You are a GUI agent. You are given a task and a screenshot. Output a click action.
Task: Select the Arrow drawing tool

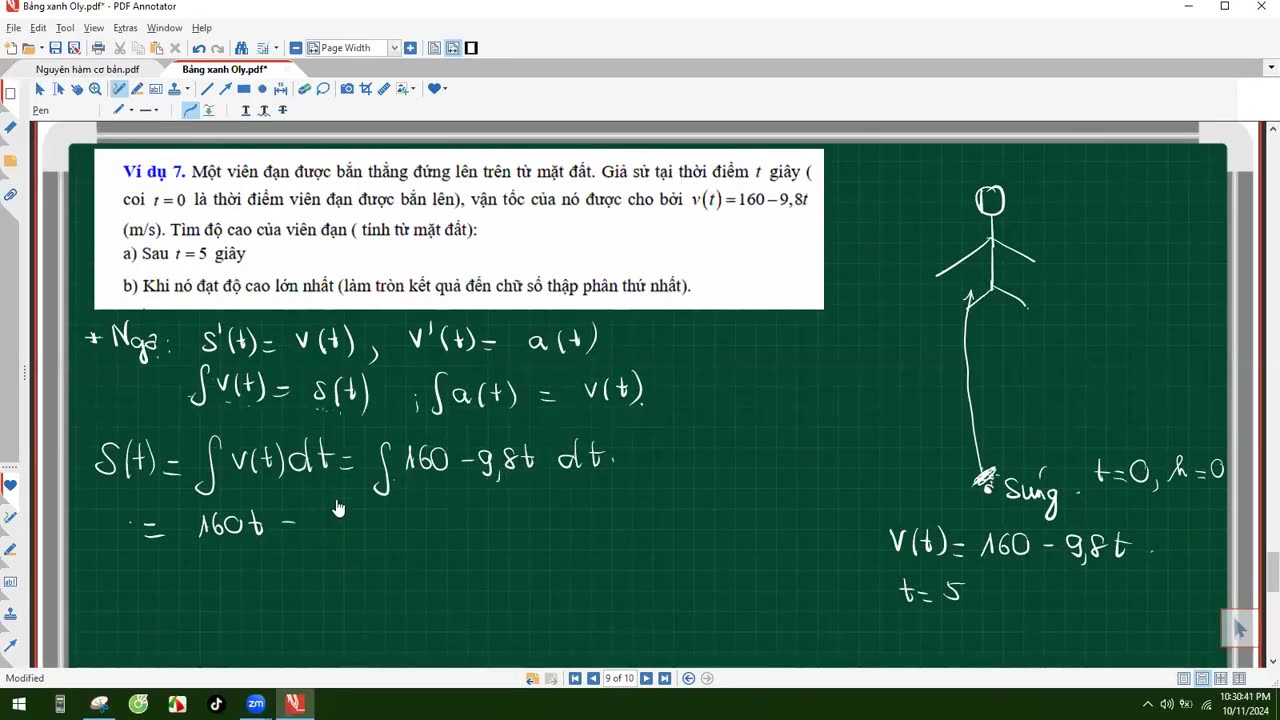click(225, 89)
